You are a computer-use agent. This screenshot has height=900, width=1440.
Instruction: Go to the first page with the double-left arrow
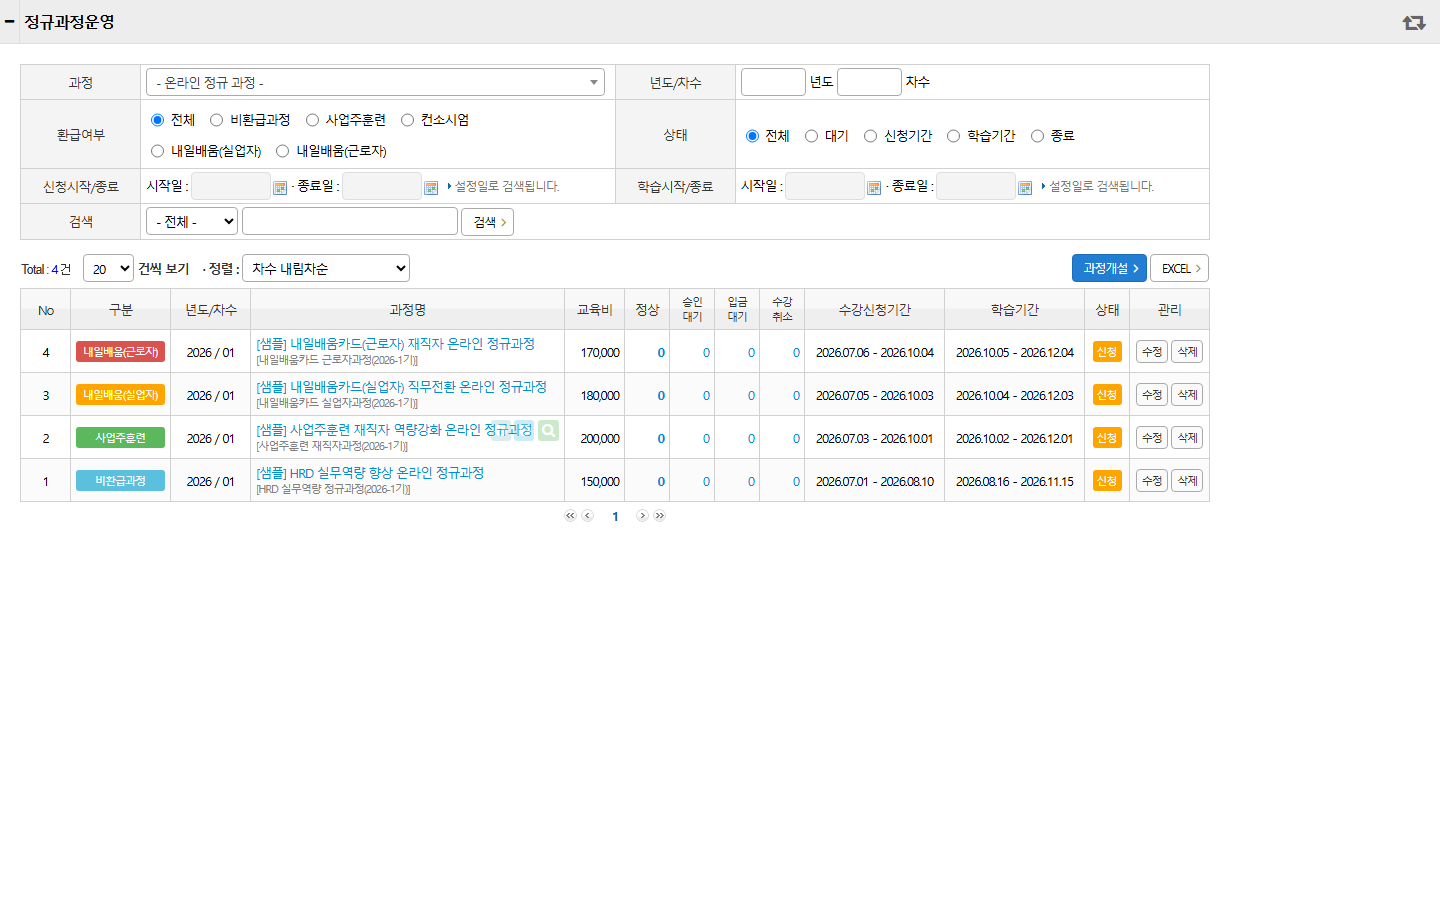point(570,516)
